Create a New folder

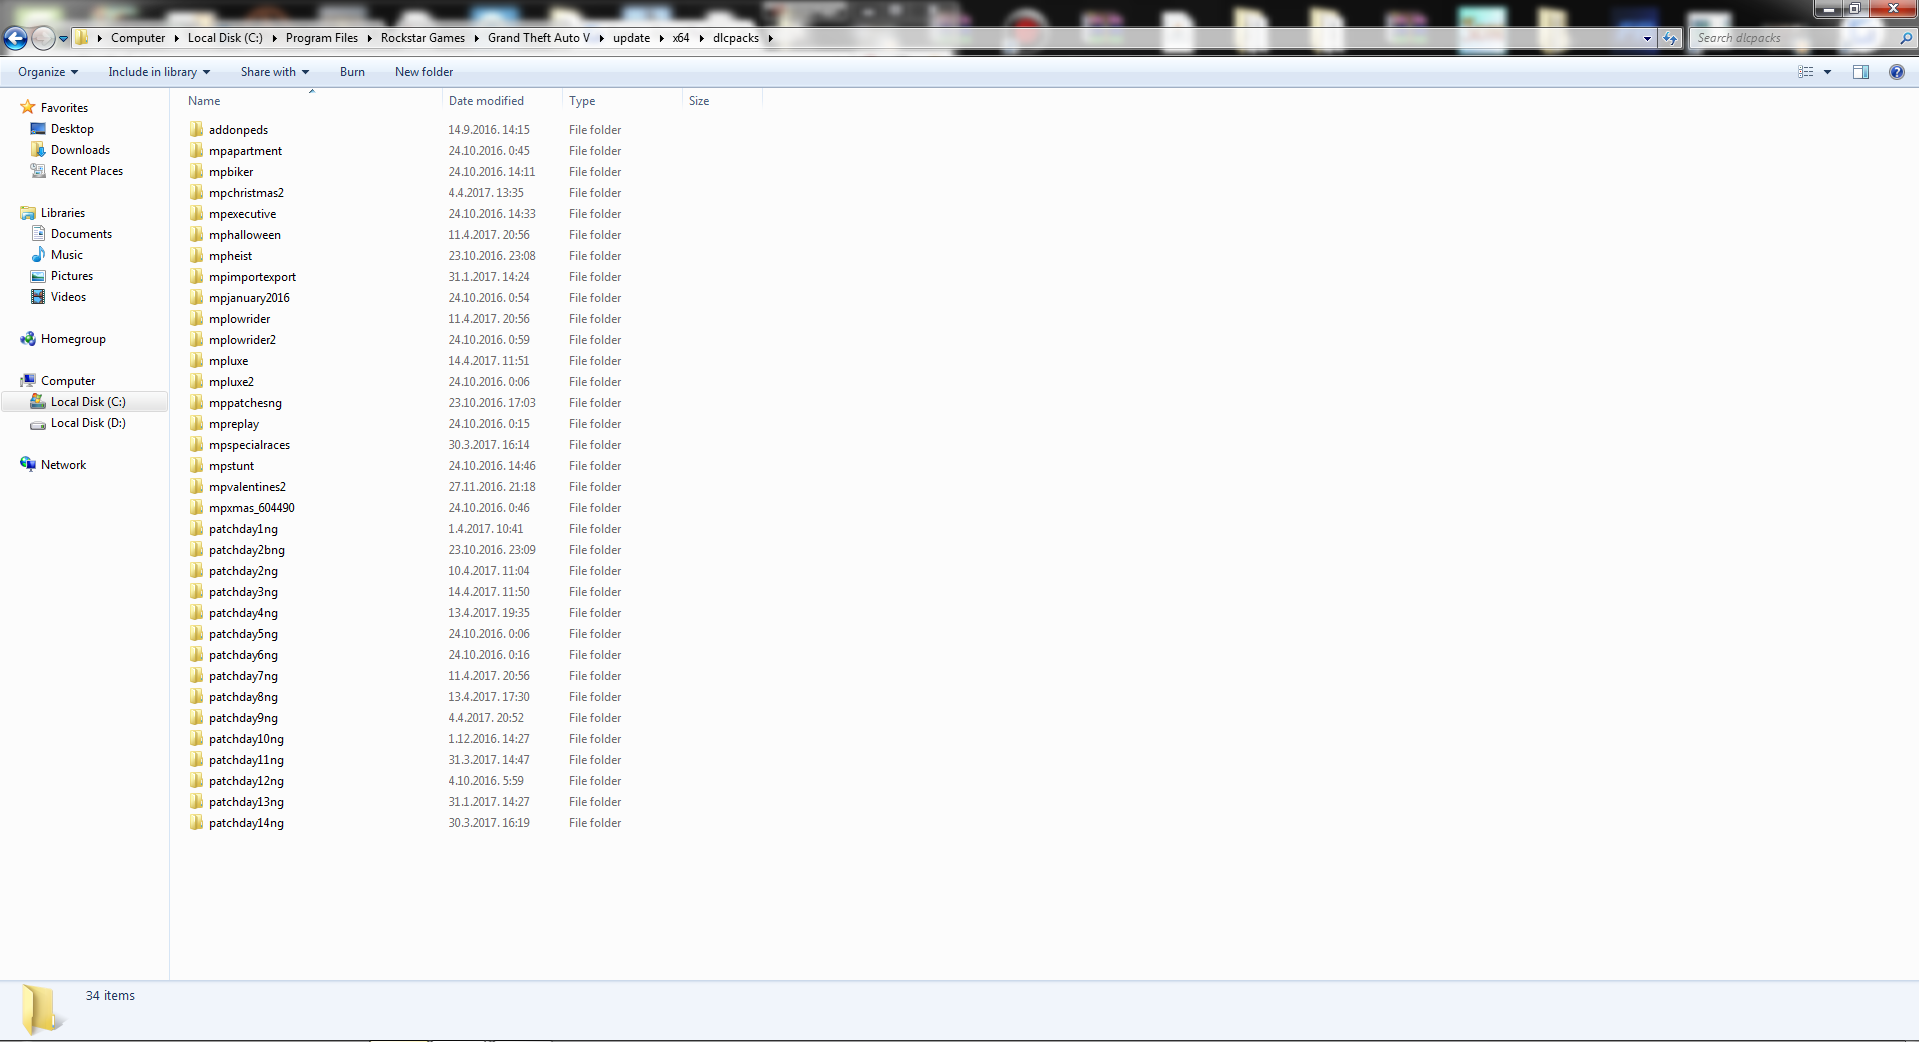pyautogui.click(x=424, y=72)
